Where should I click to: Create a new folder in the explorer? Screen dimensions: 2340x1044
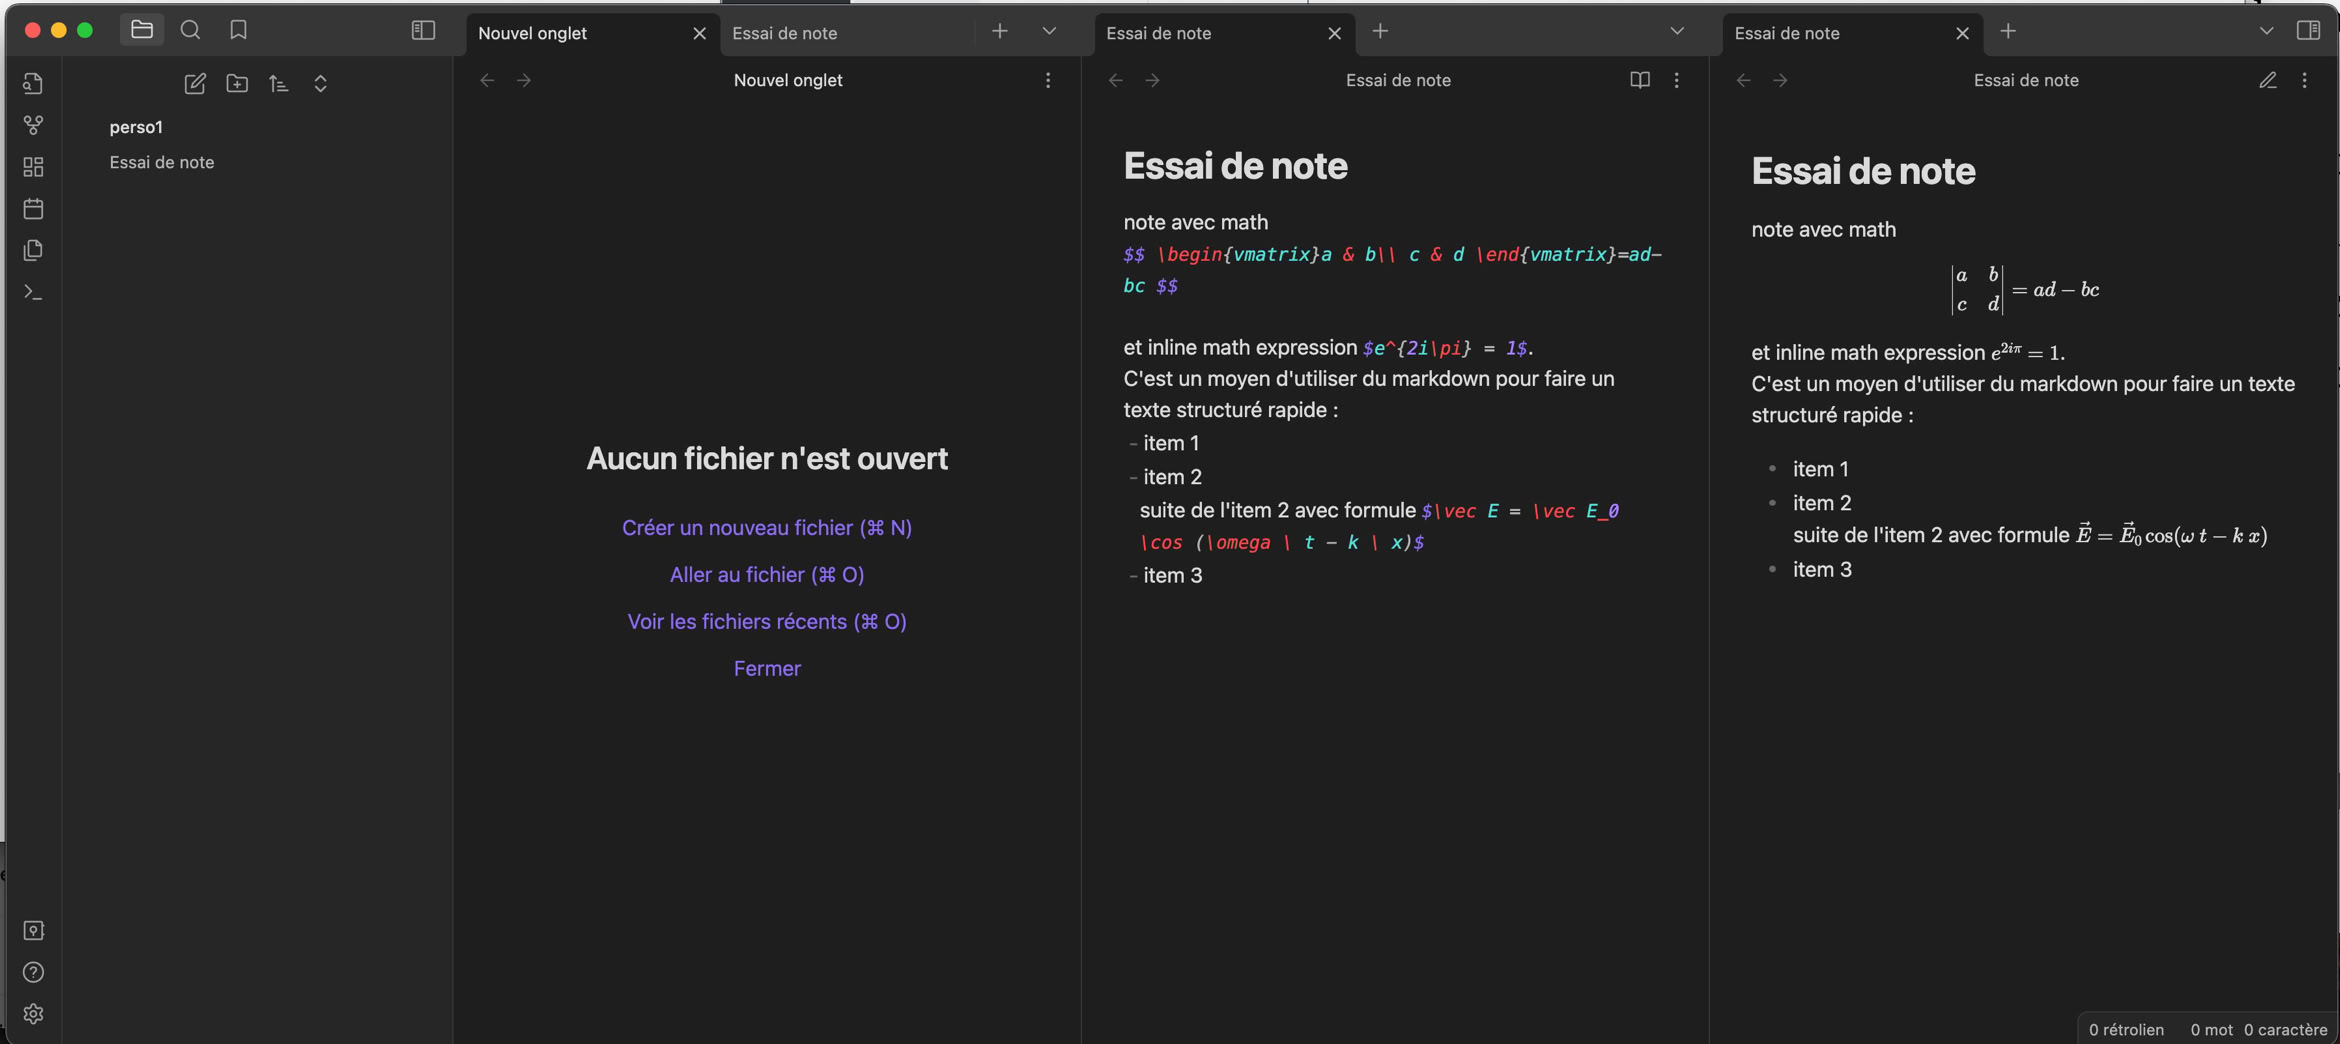[x=237, y=84]
